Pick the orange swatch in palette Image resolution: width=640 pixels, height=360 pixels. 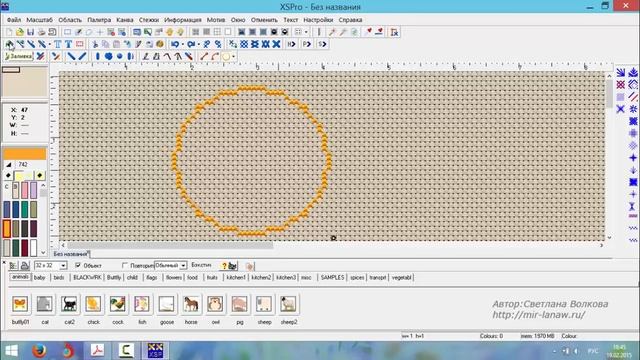7,228
